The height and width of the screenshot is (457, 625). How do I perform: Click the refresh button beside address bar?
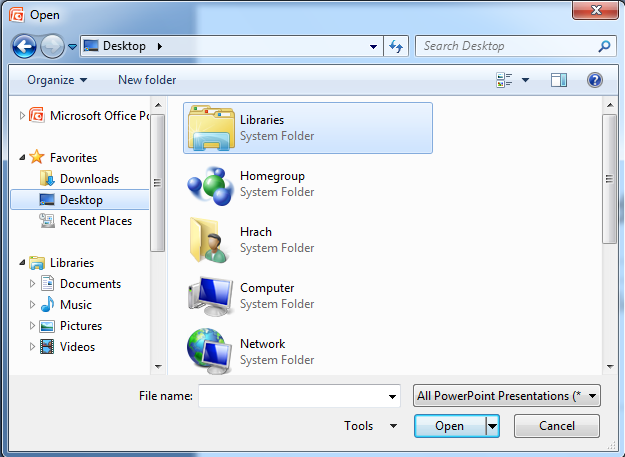coord(396,46)
